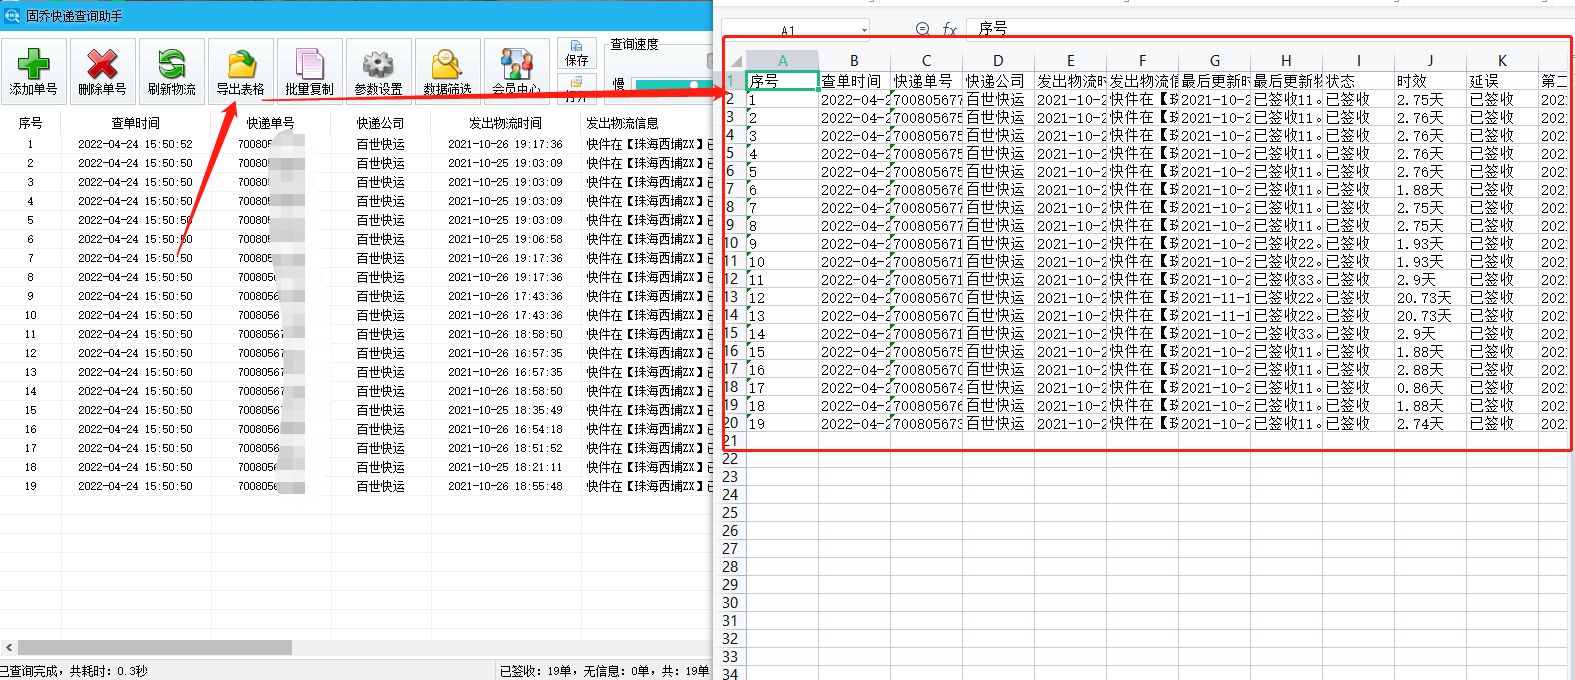Select spreadsheet column E header
Screen dimensions: 1575x680
pos(1070,61)
